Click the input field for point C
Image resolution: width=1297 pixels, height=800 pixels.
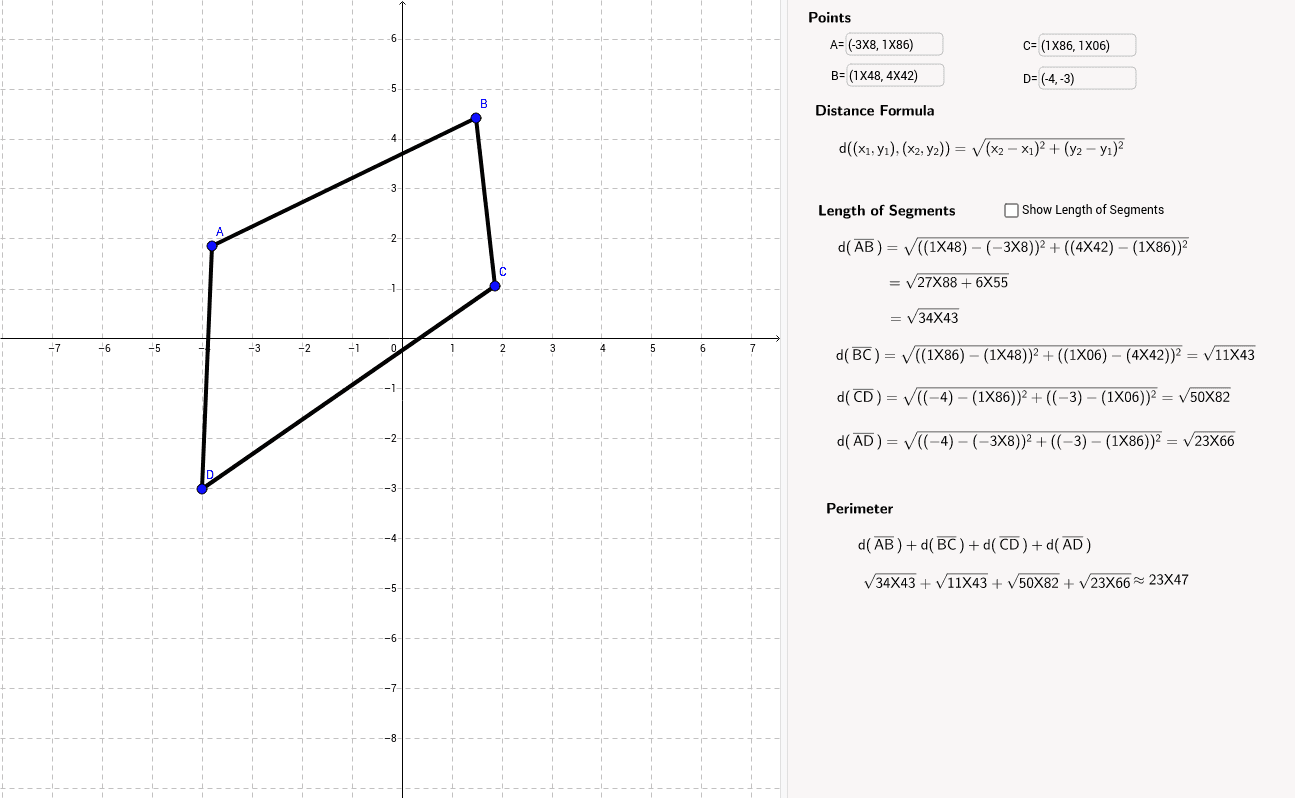pyautogui.click(x=1088, y=45)
